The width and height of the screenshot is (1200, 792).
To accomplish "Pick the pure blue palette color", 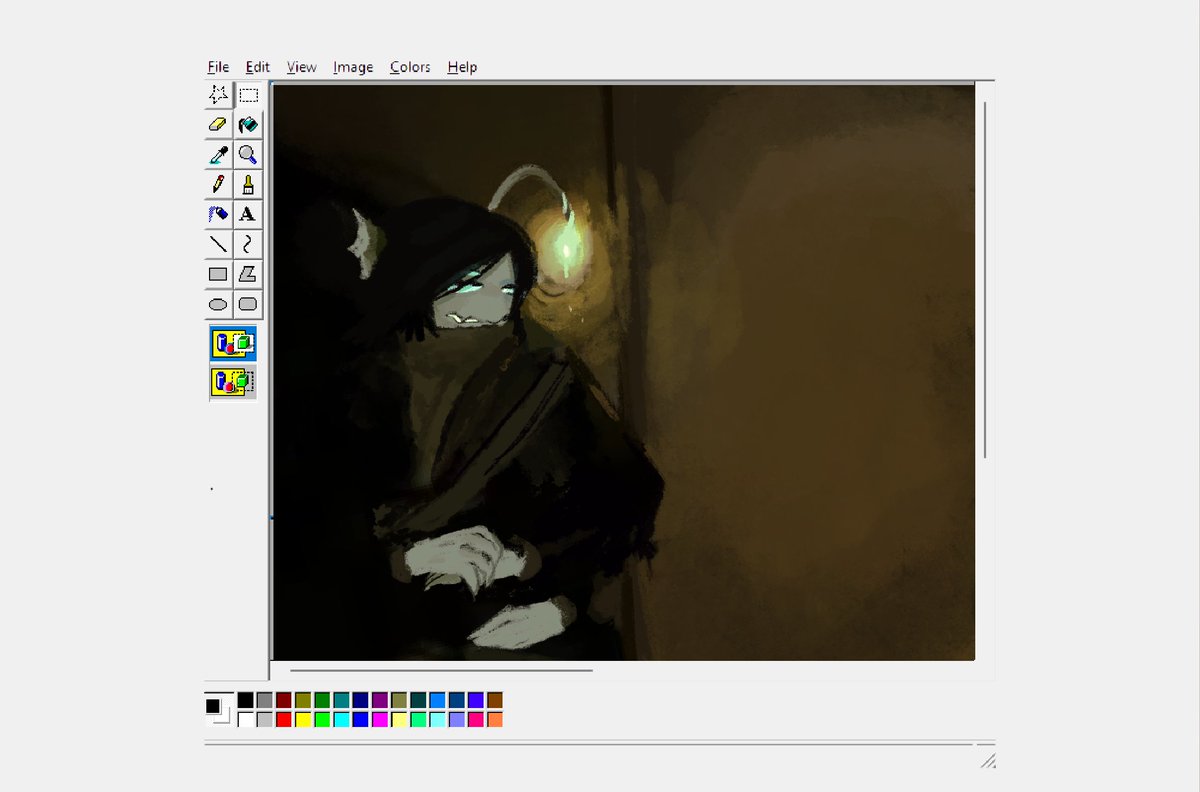I will 360,719.
